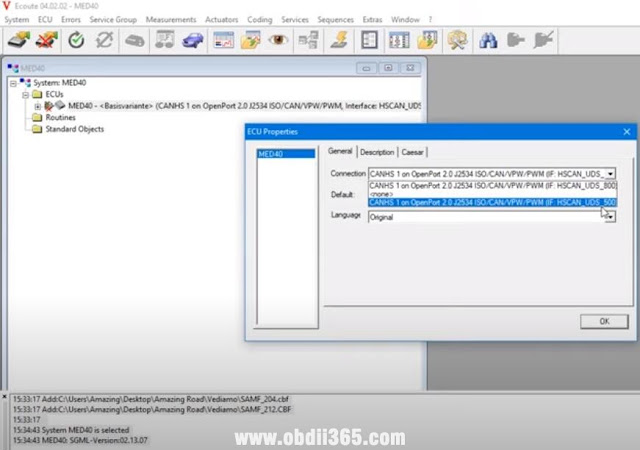Expand the MED40 Basisvariante tree node
Viewport: 640px width, 450px height.
(x=38, y=107)
